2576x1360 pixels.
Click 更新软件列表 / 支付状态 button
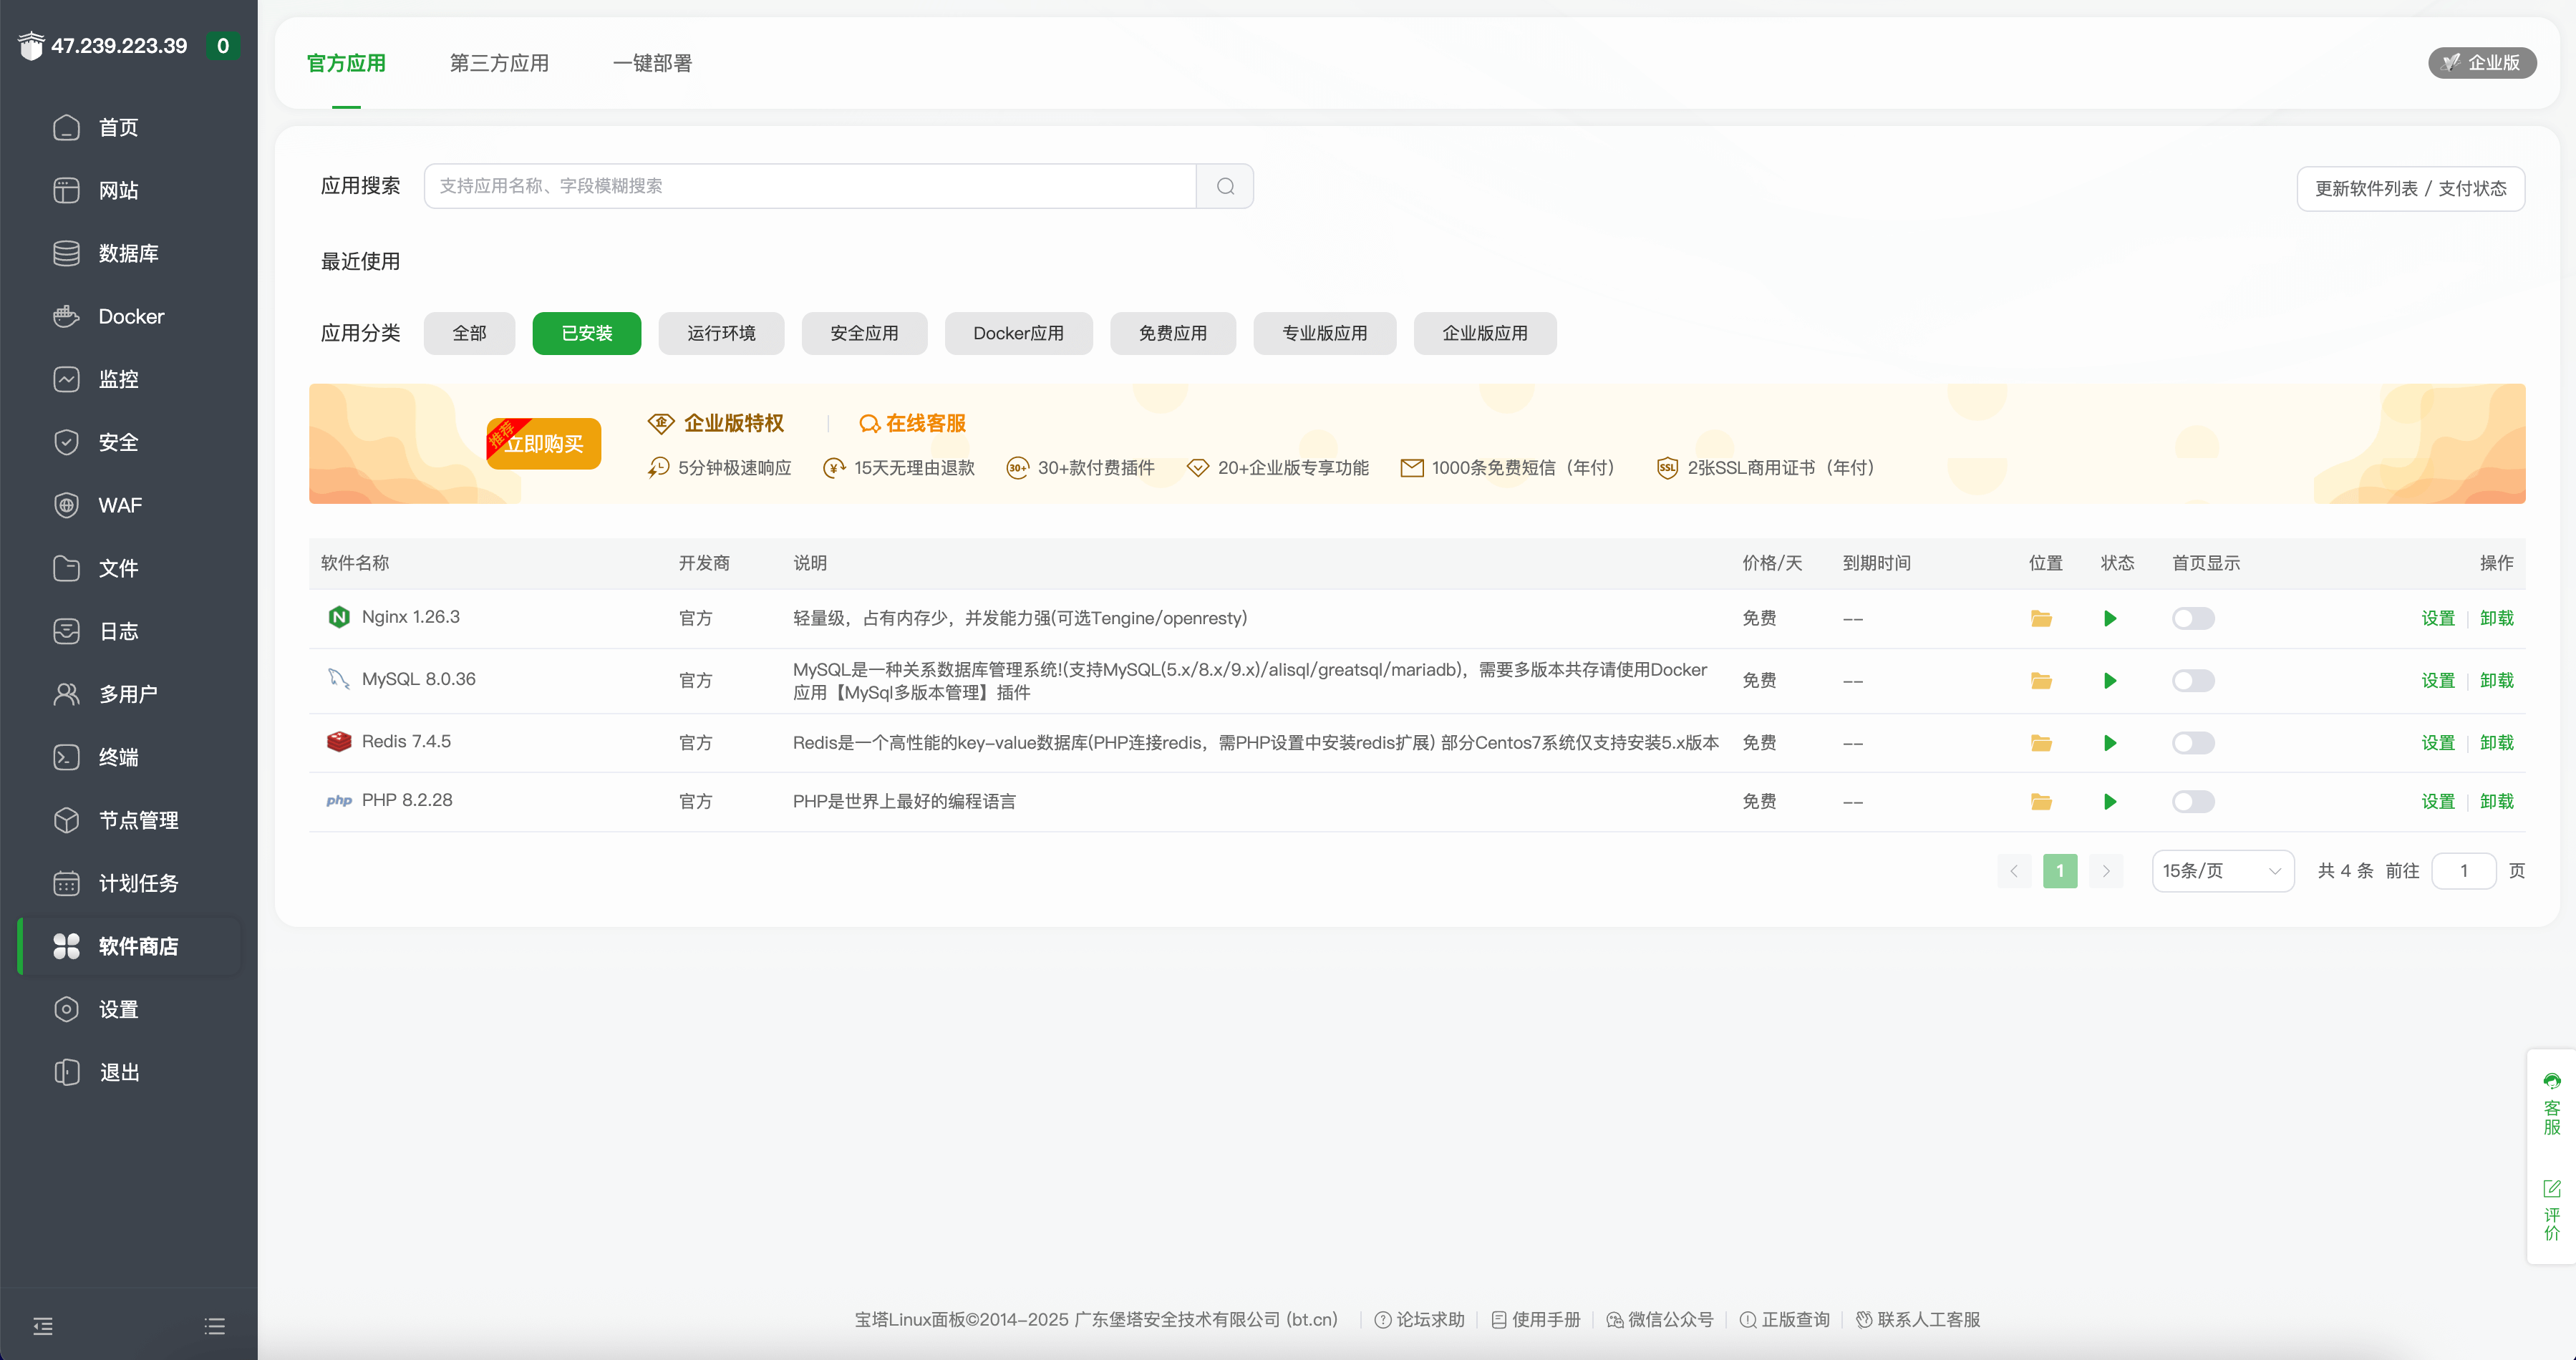[x=2410, y=189]
